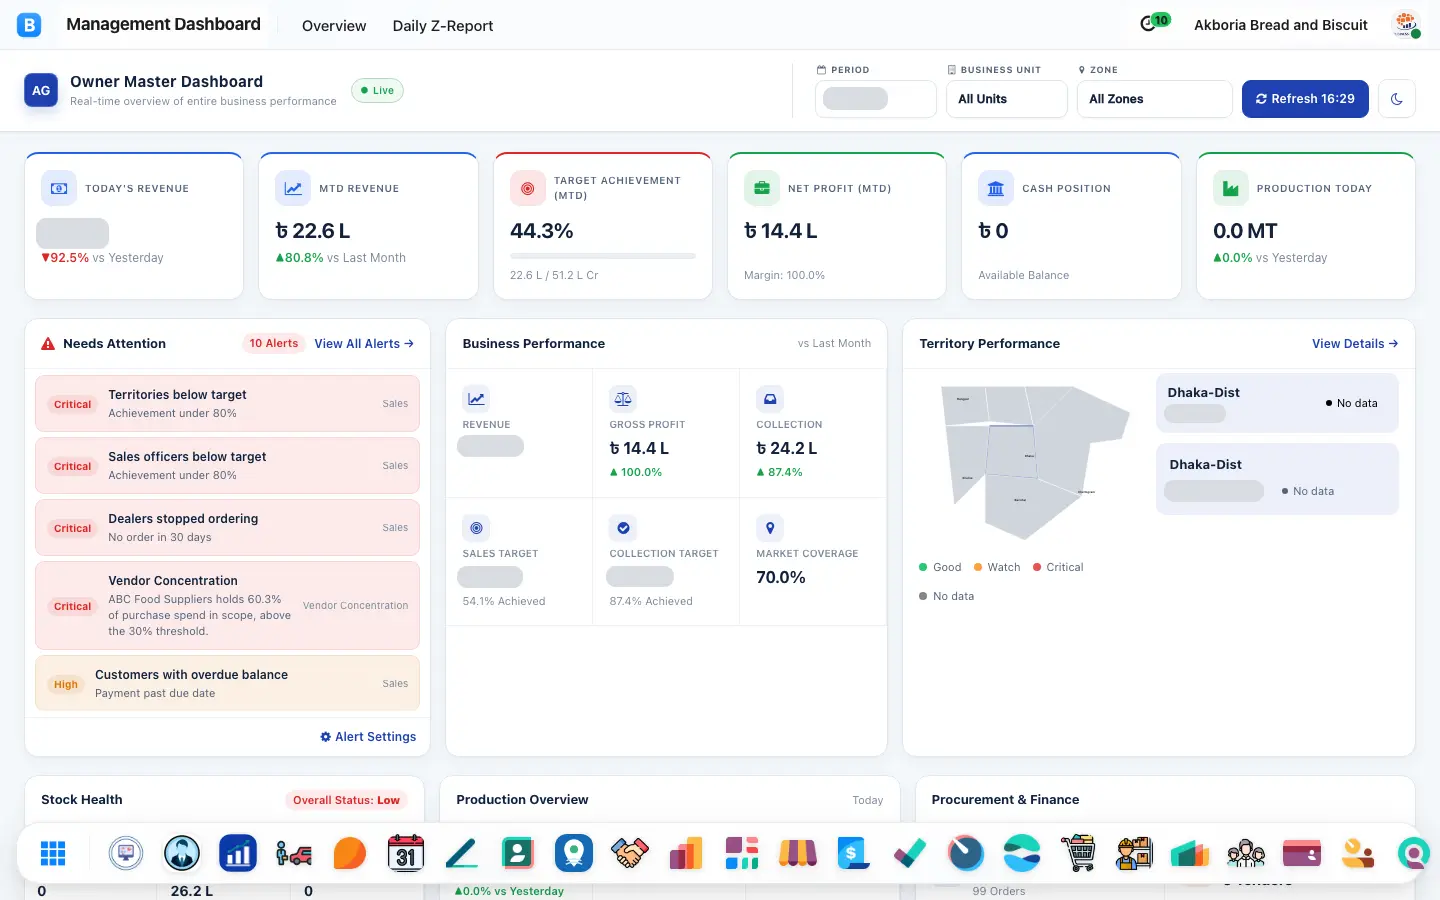Open the Zone All Zones dropdown

tap(1154, 99)
